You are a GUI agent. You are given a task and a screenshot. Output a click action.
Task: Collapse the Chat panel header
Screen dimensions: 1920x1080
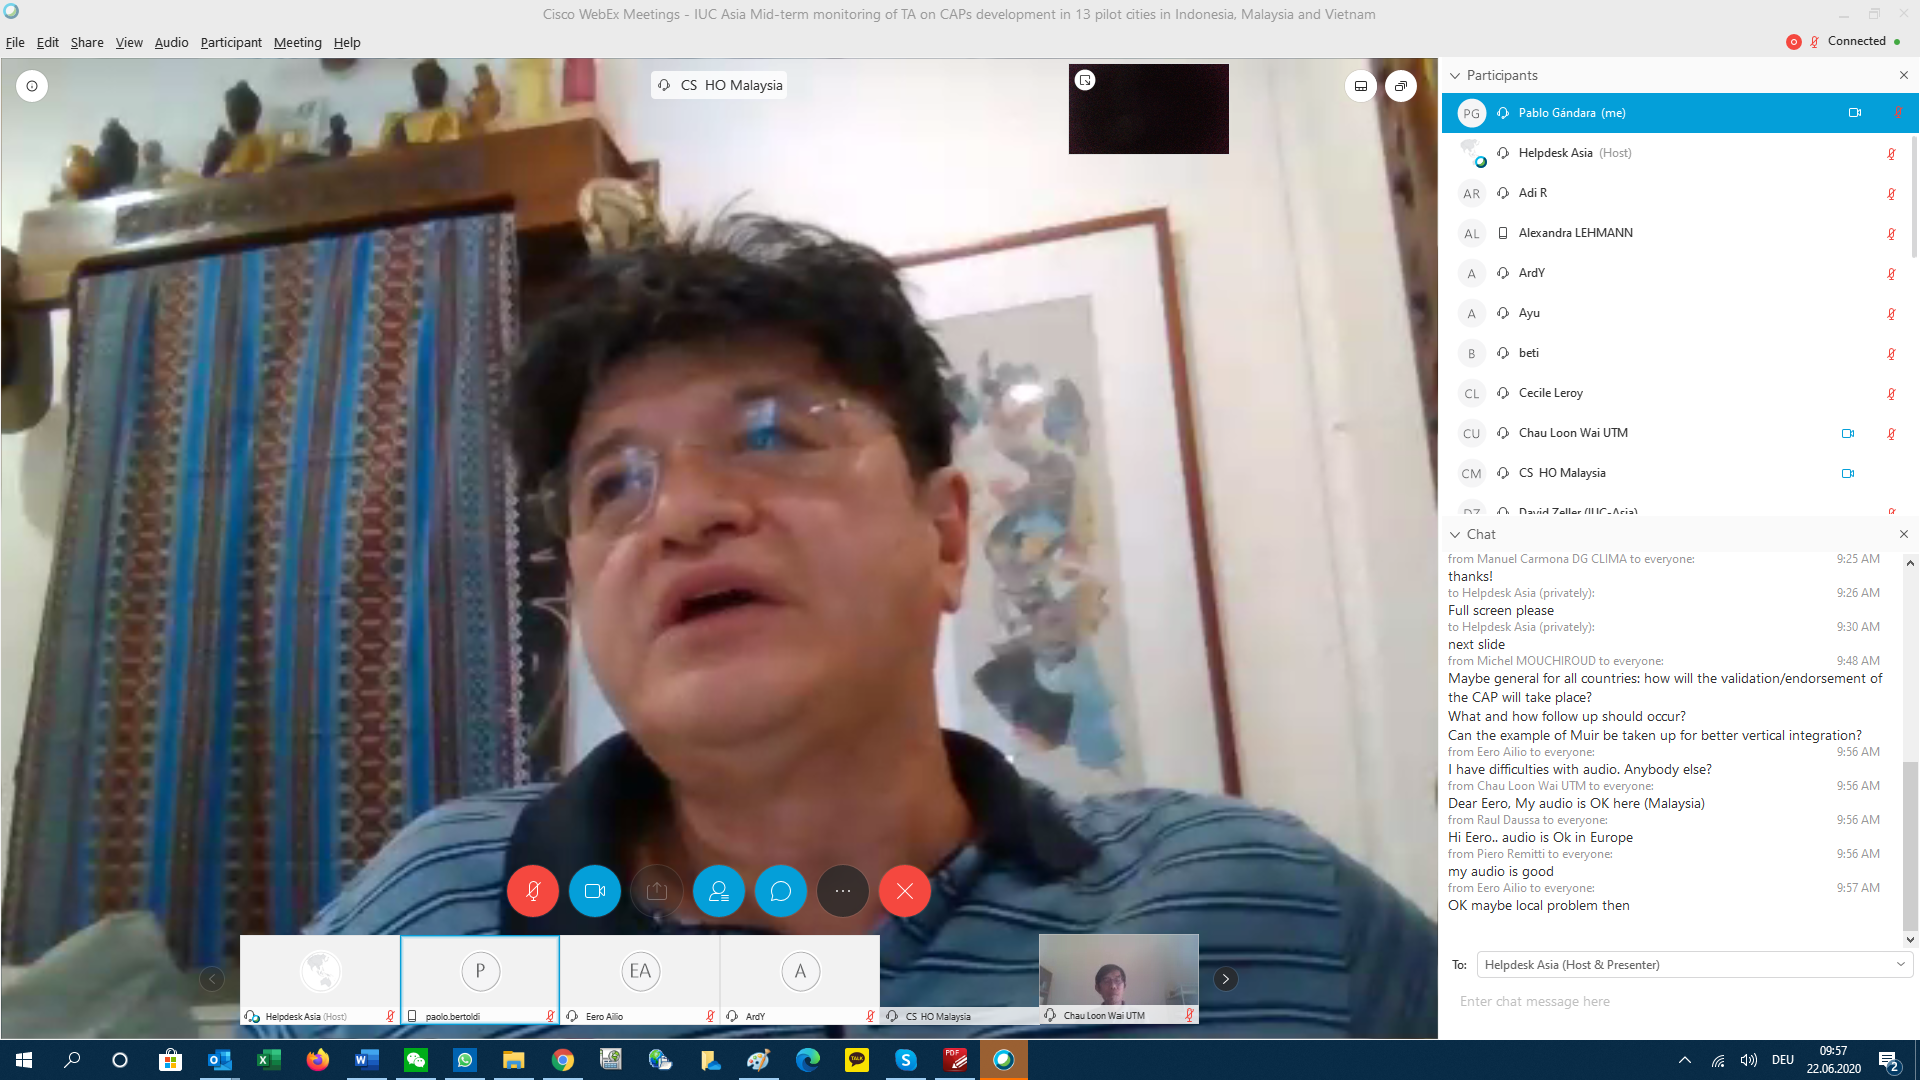click(x=1456, y=535)
